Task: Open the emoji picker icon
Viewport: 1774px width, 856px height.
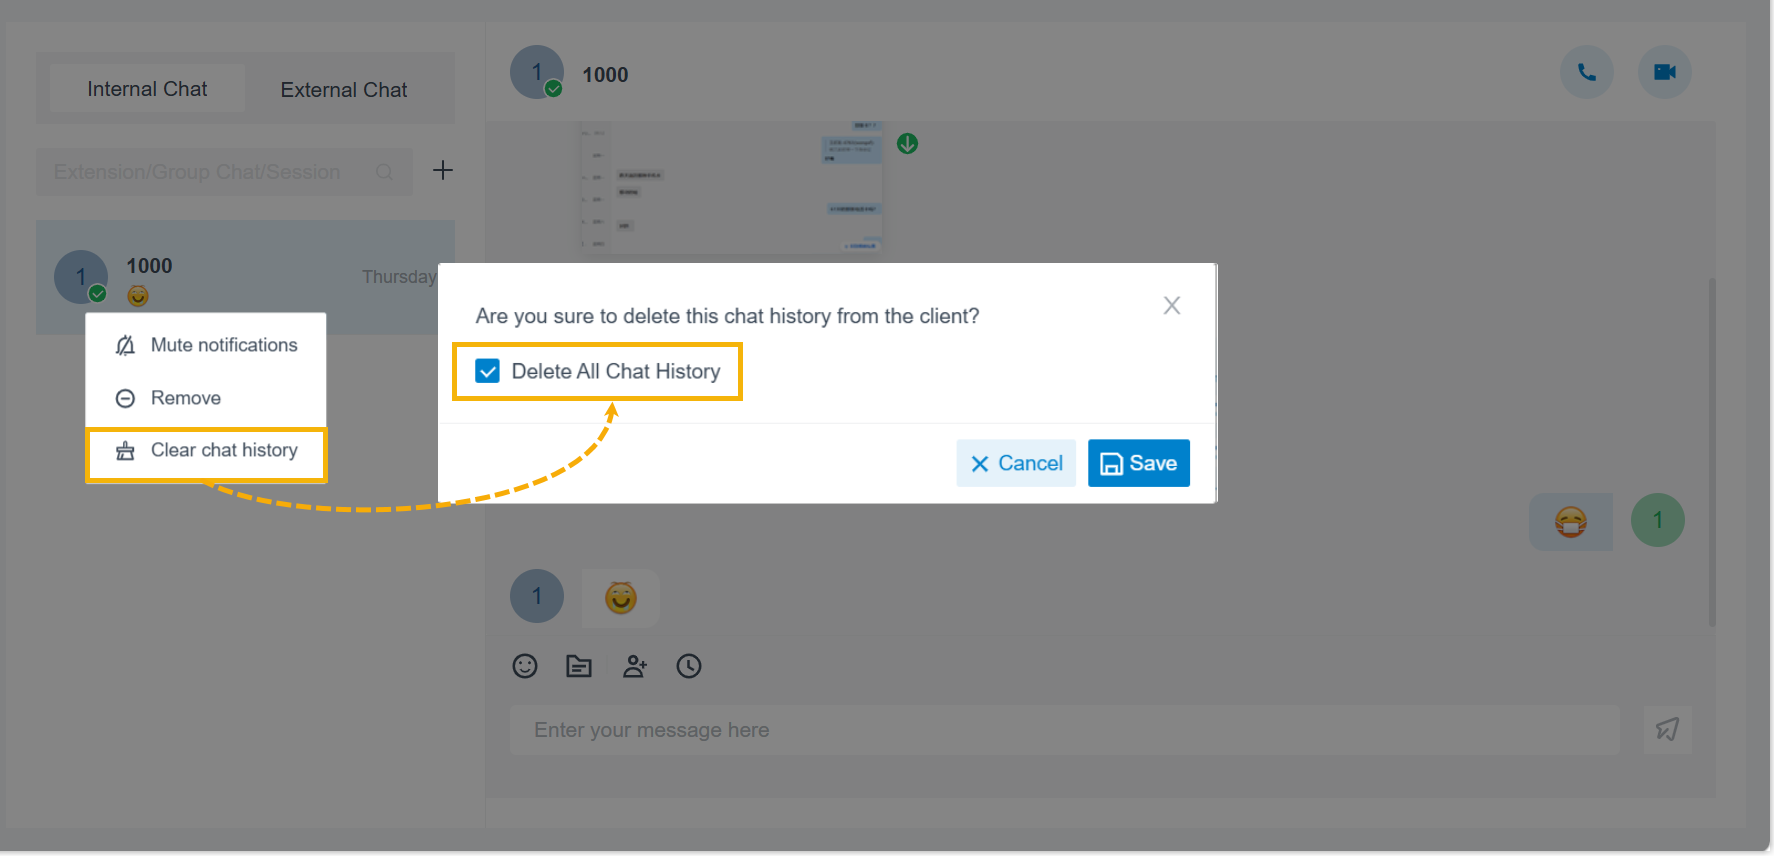Action: [525, 666]
